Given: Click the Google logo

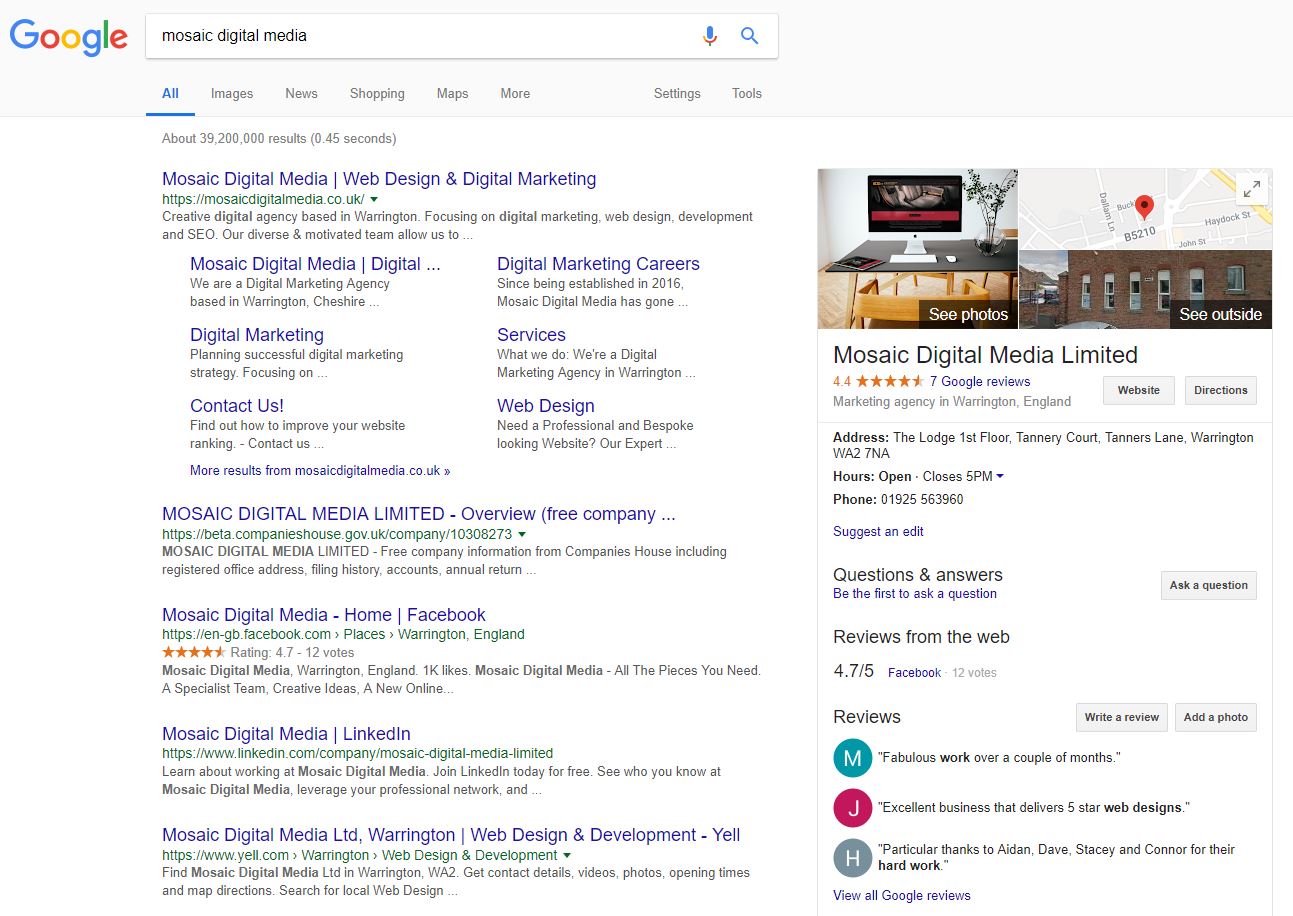Looking at the screenshot, I should [x=69, y=37].
